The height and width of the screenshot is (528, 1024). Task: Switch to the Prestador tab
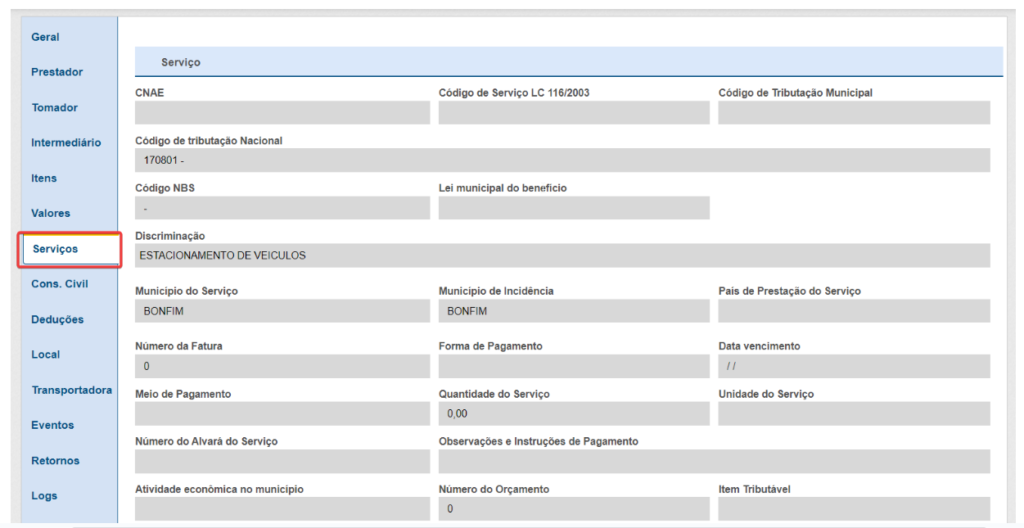57,72
